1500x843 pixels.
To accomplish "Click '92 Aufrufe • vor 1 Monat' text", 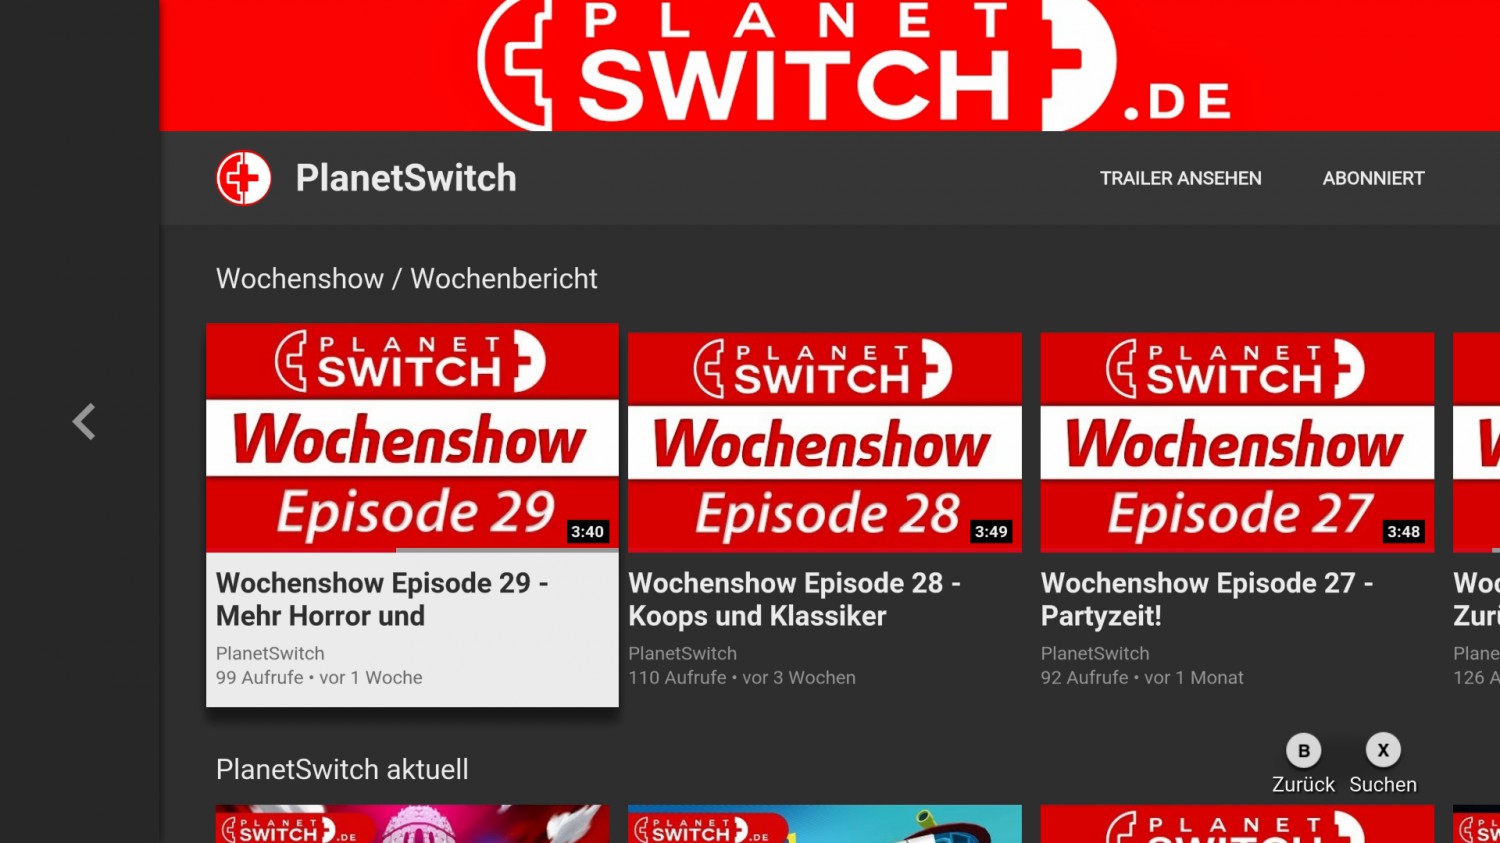I will point(1142,677).
